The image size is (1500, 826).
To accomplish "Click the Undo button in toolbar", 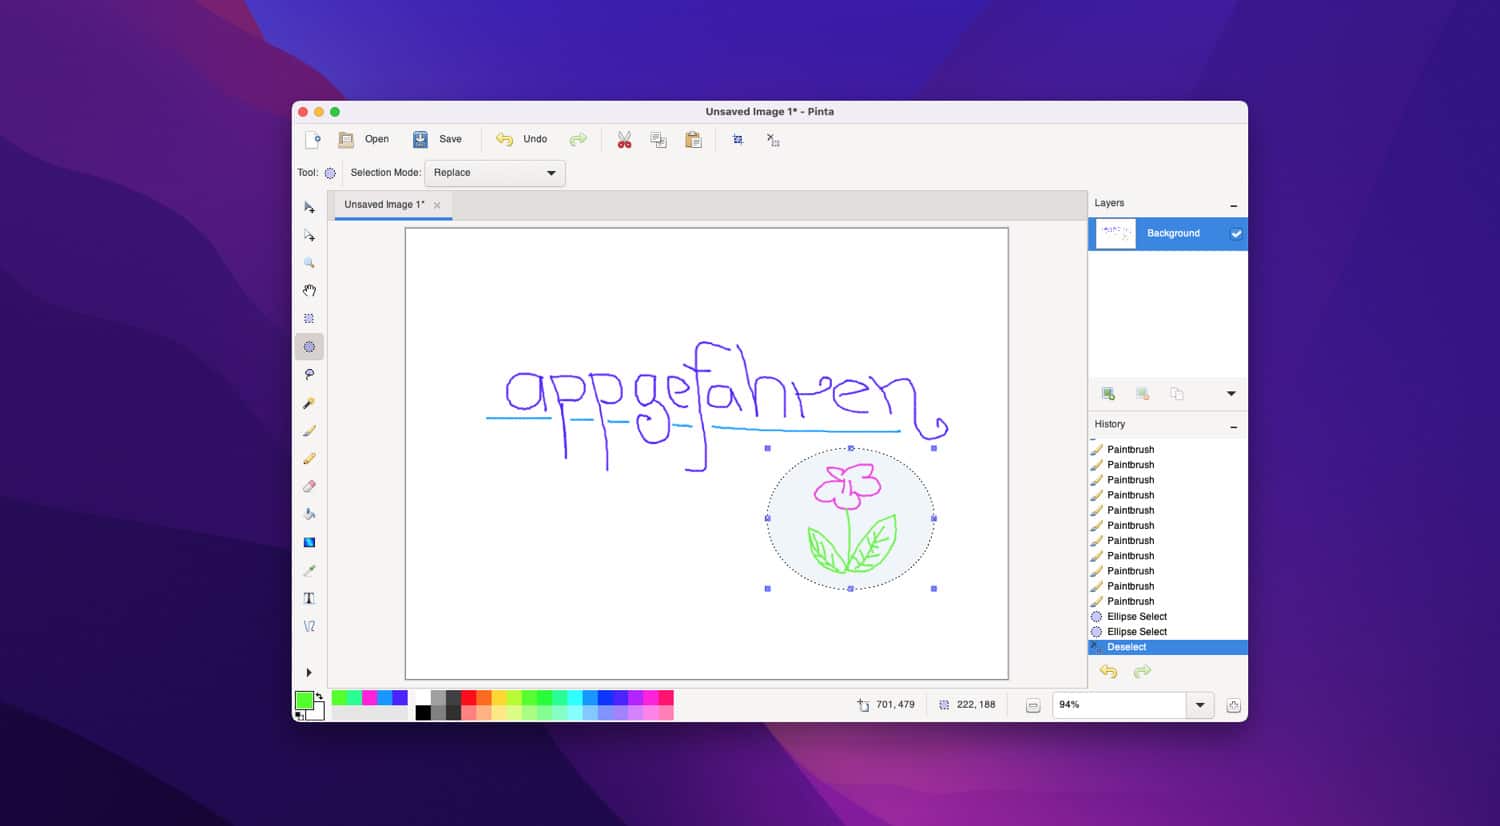I will (x=523, y=140).
